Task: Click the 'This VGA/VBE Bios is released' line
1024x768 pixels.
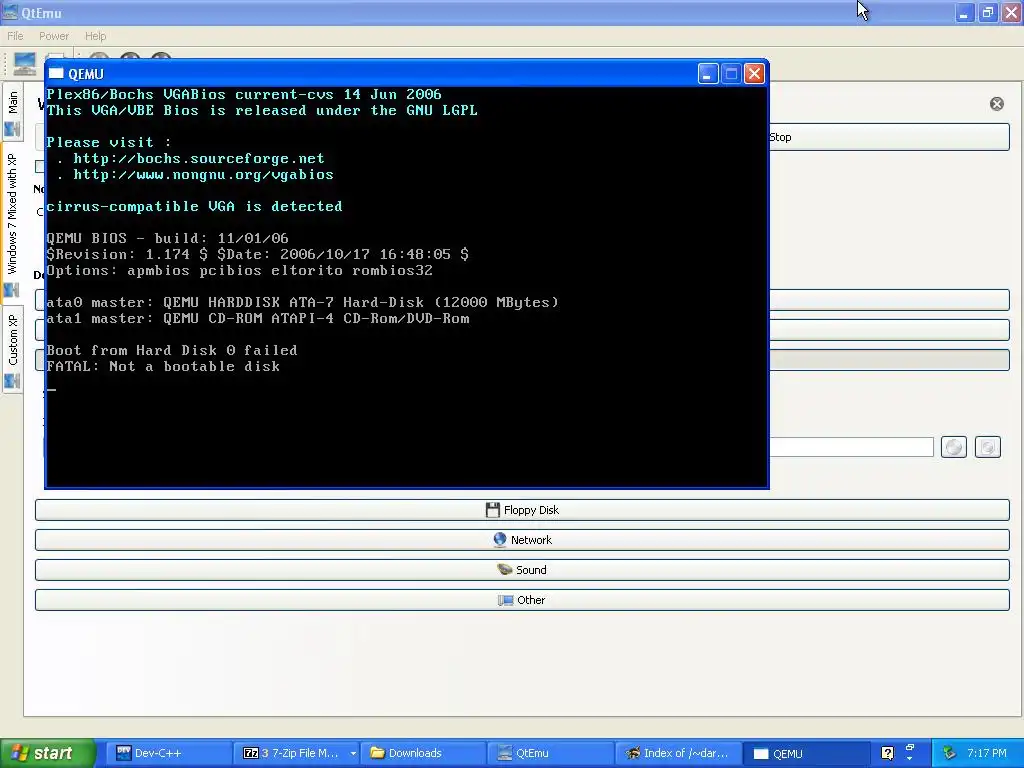Action: coord(262,110)
